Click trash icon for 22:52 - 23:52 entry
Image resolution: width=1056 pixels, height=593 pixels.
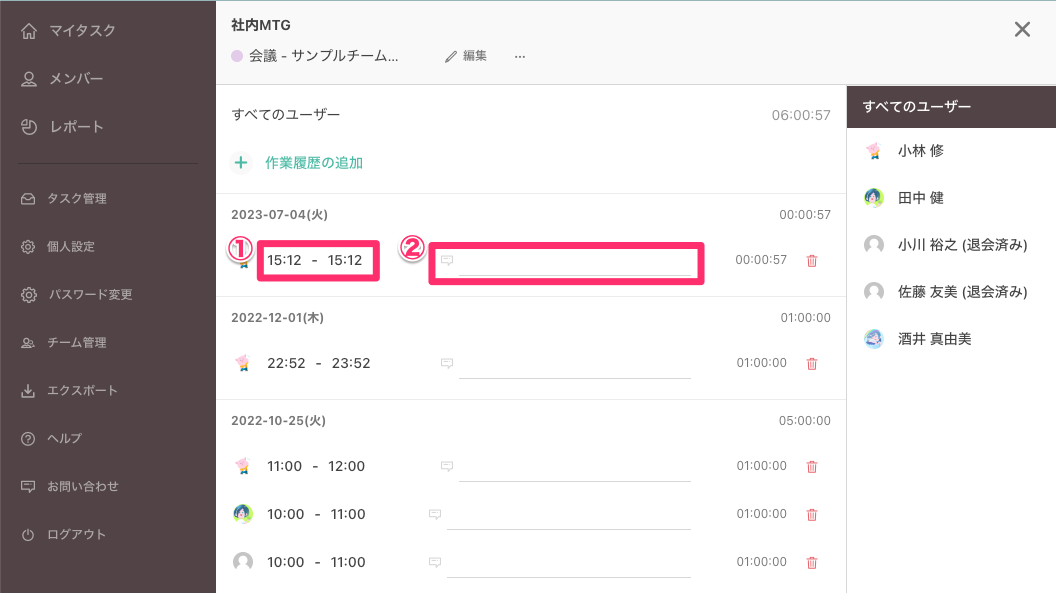click(811, 364)
